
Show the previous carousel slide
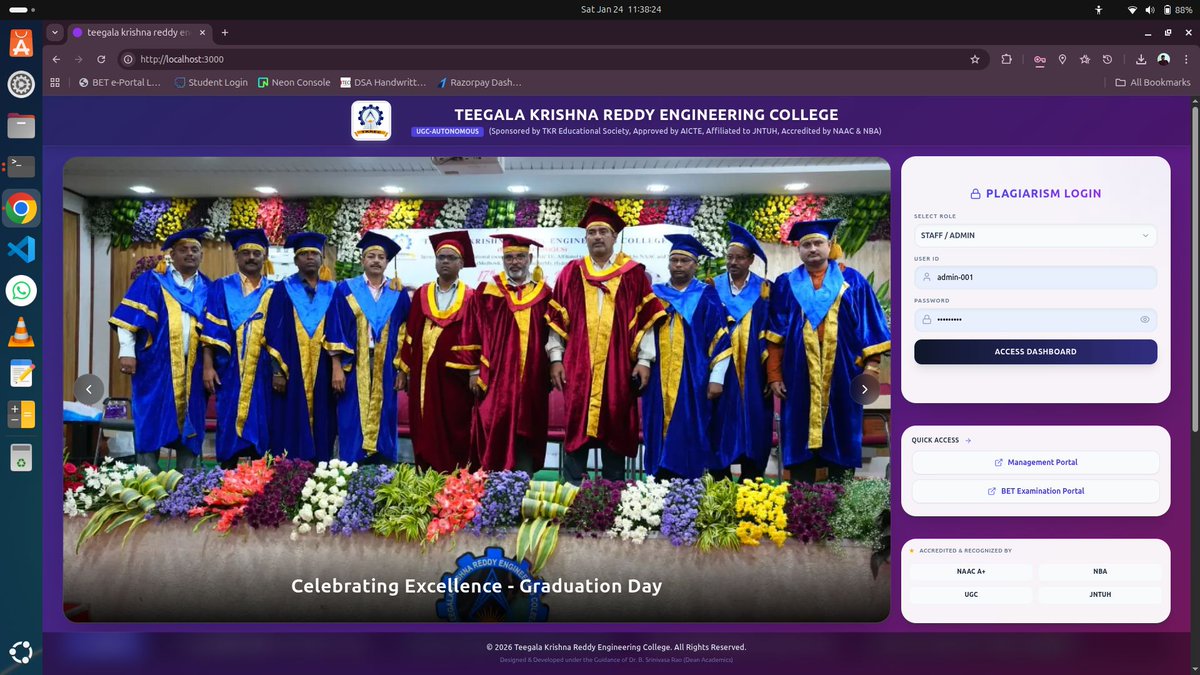(x=89, y=389)
